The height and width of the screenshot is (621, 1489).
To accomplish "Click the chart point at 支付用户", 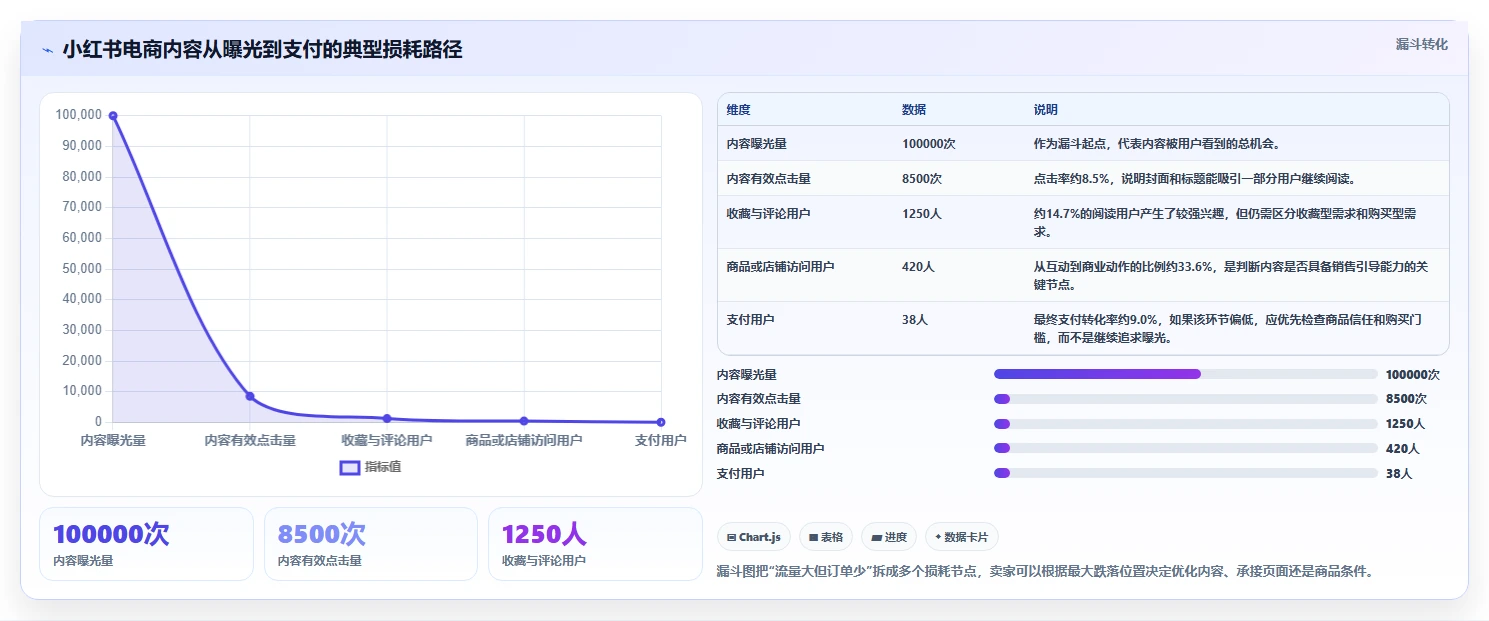I will tap(661, 422).
